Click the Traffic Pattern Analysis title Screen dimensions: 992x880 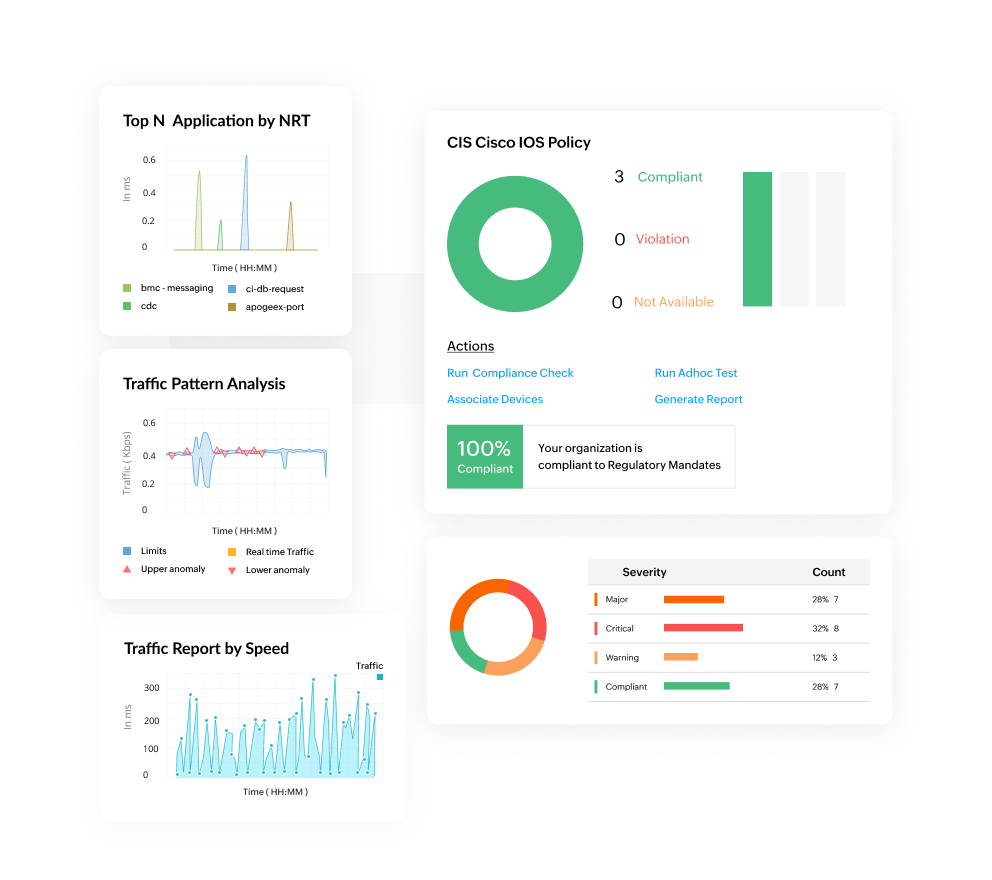(204, 384)
